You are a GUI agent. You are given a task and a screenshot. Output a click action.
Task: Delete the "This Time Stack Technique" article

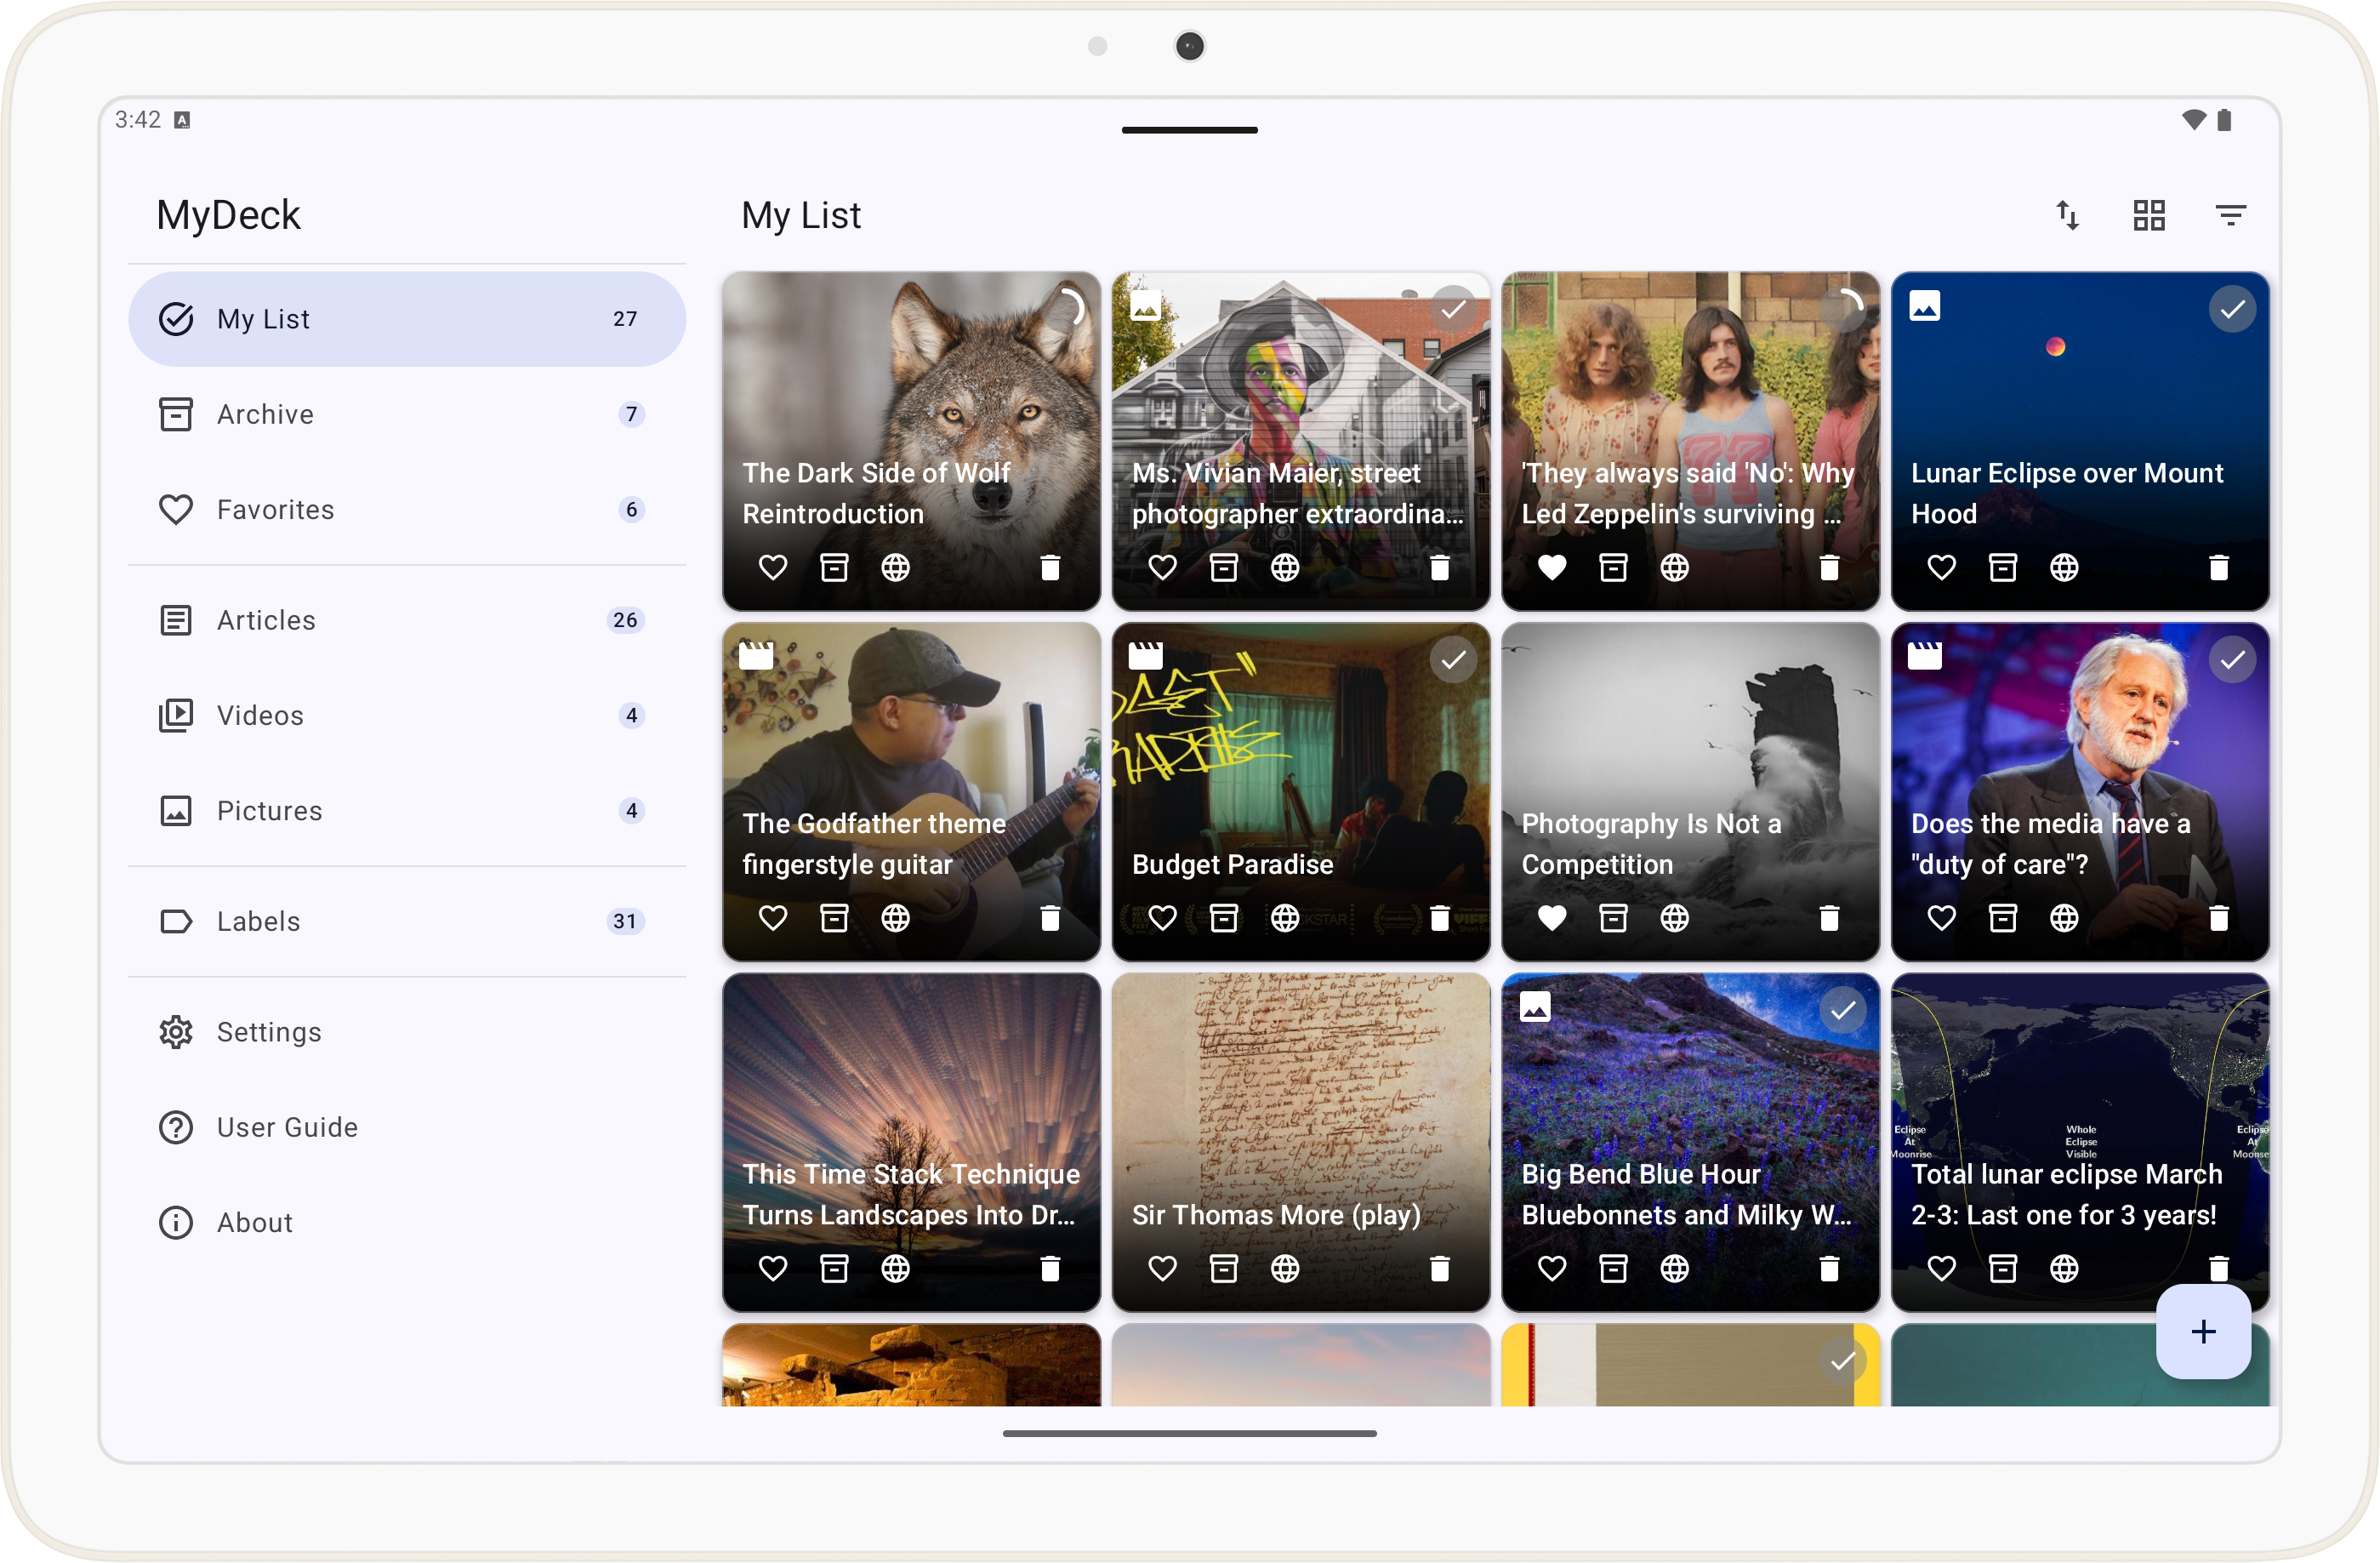click(1051, 1268)
